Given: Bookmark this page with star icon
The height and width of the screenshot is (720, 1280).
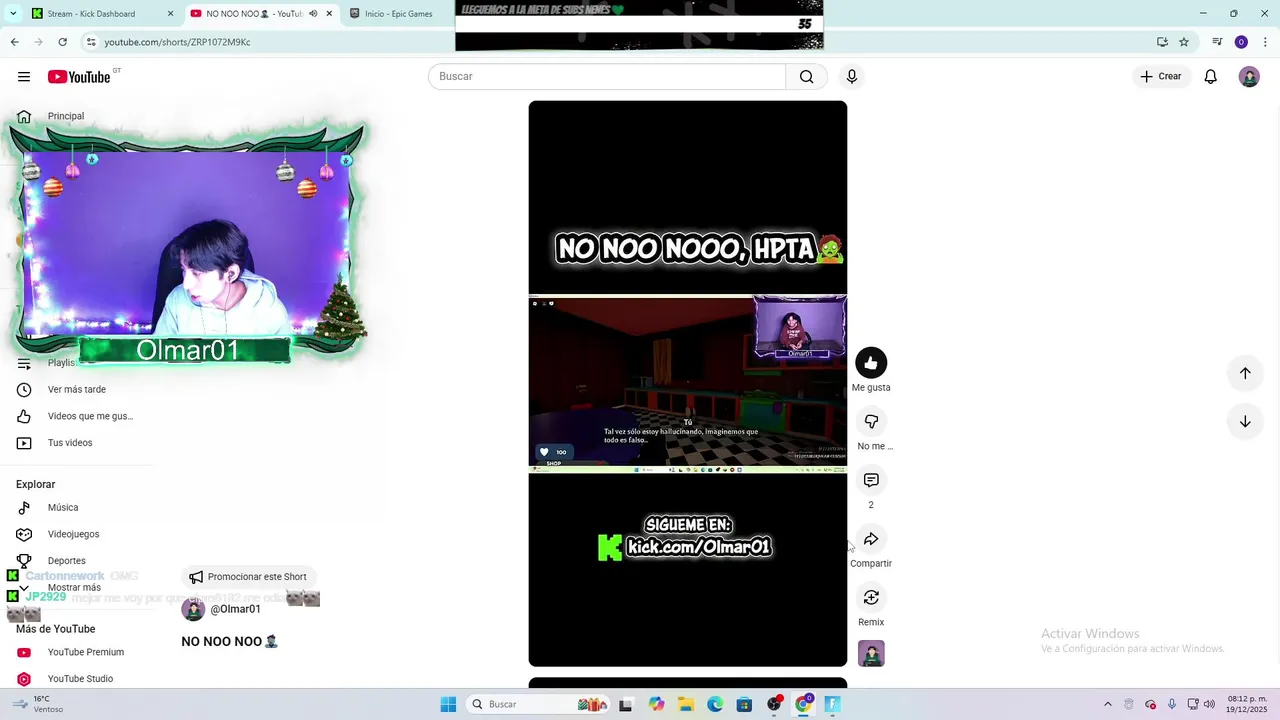Looking at the screenshot, I should (x=1184, y=42).
